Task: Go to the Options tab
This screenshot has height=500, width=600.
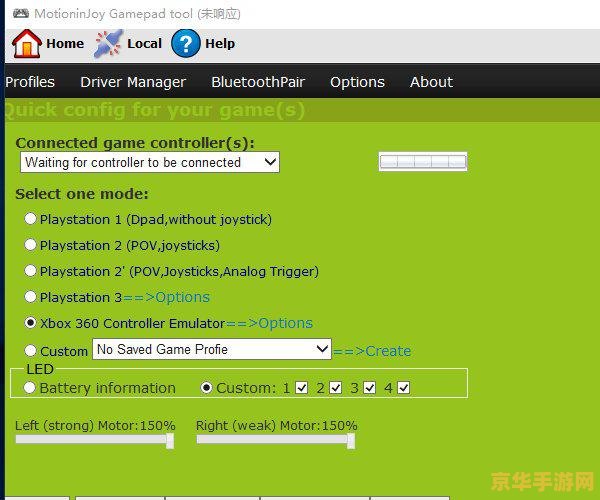Action: [x=357, y=82]
